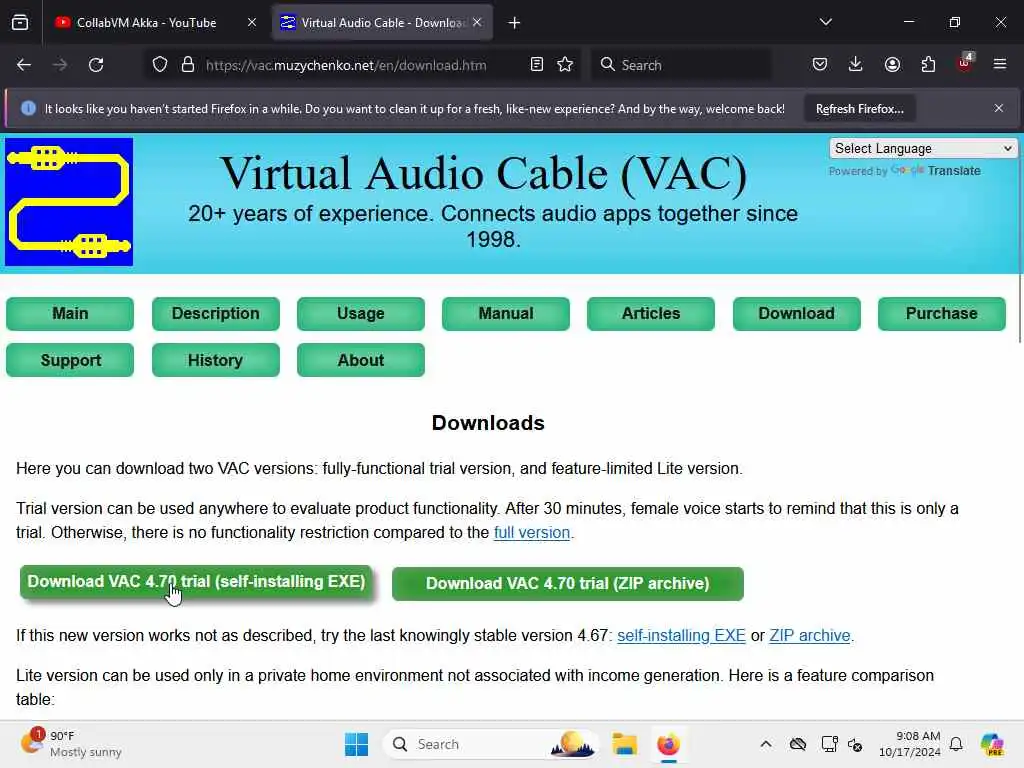This screenshot has height=768, width=1024.
Task: Go to the Purchase page
Action: coord(942,314)
